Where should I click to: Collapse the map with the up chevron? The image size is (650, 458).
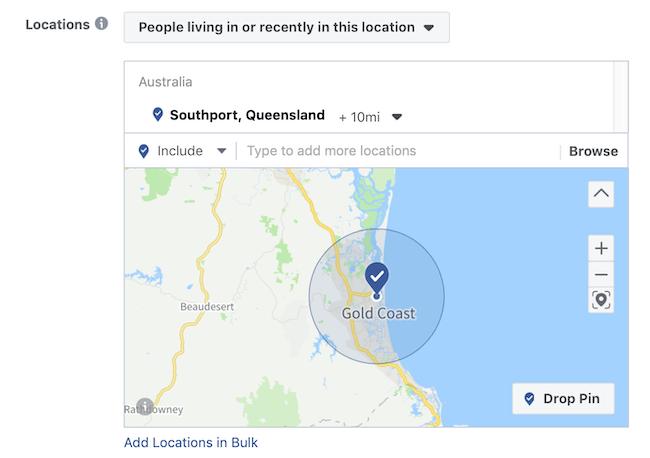tap(601, 193)
